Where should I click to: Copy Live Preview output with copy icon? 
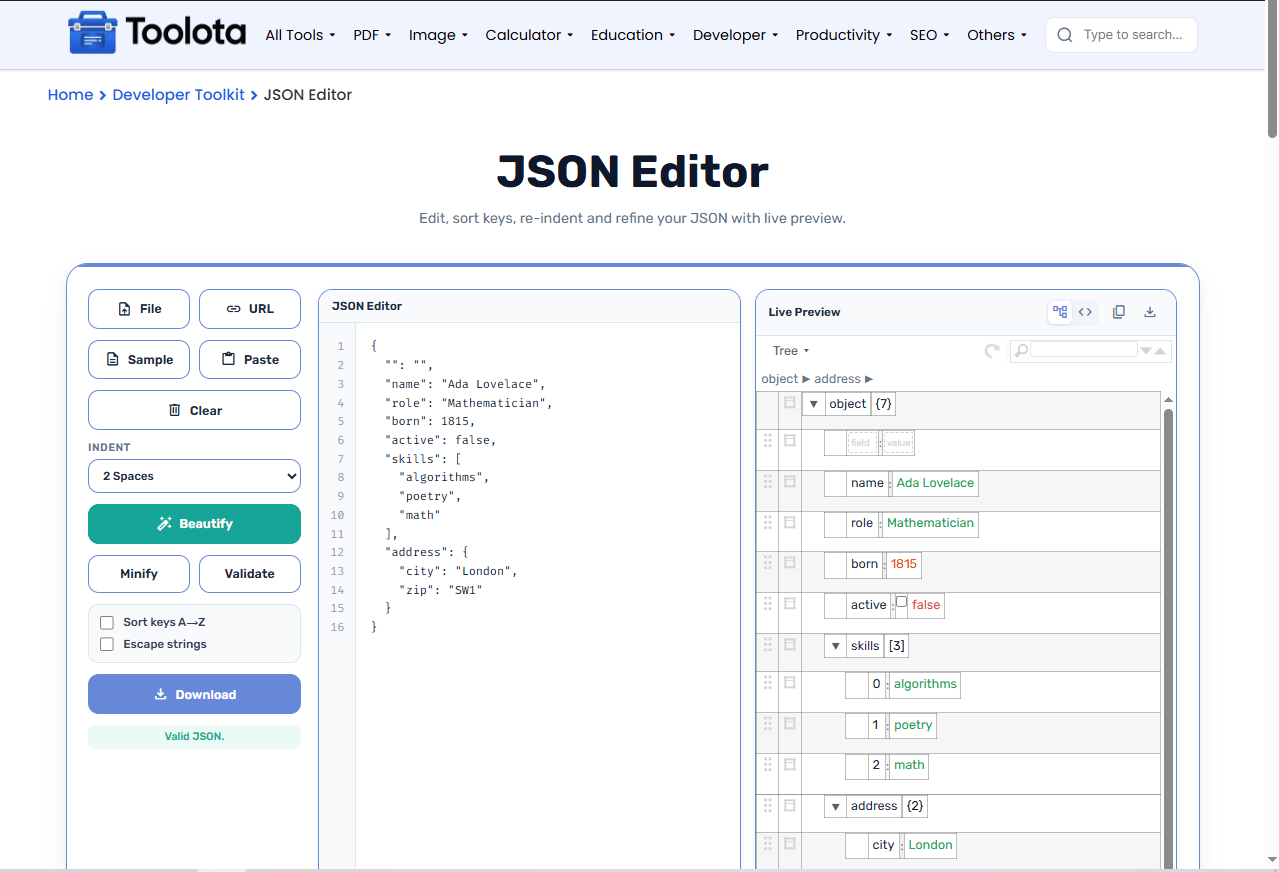click(1119, 312)
